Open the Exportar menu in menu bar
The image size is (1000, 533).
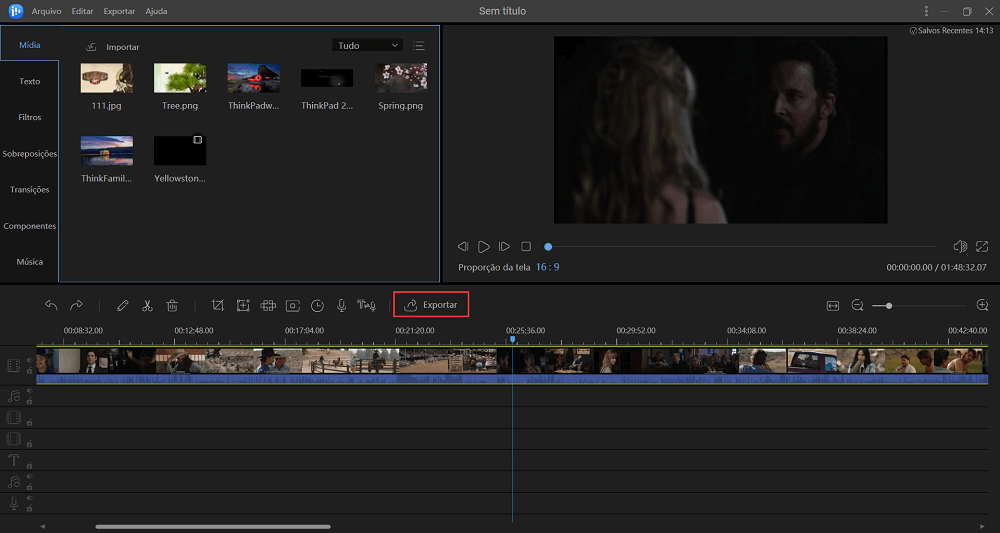pyautogui.click(x=119, y=11)
